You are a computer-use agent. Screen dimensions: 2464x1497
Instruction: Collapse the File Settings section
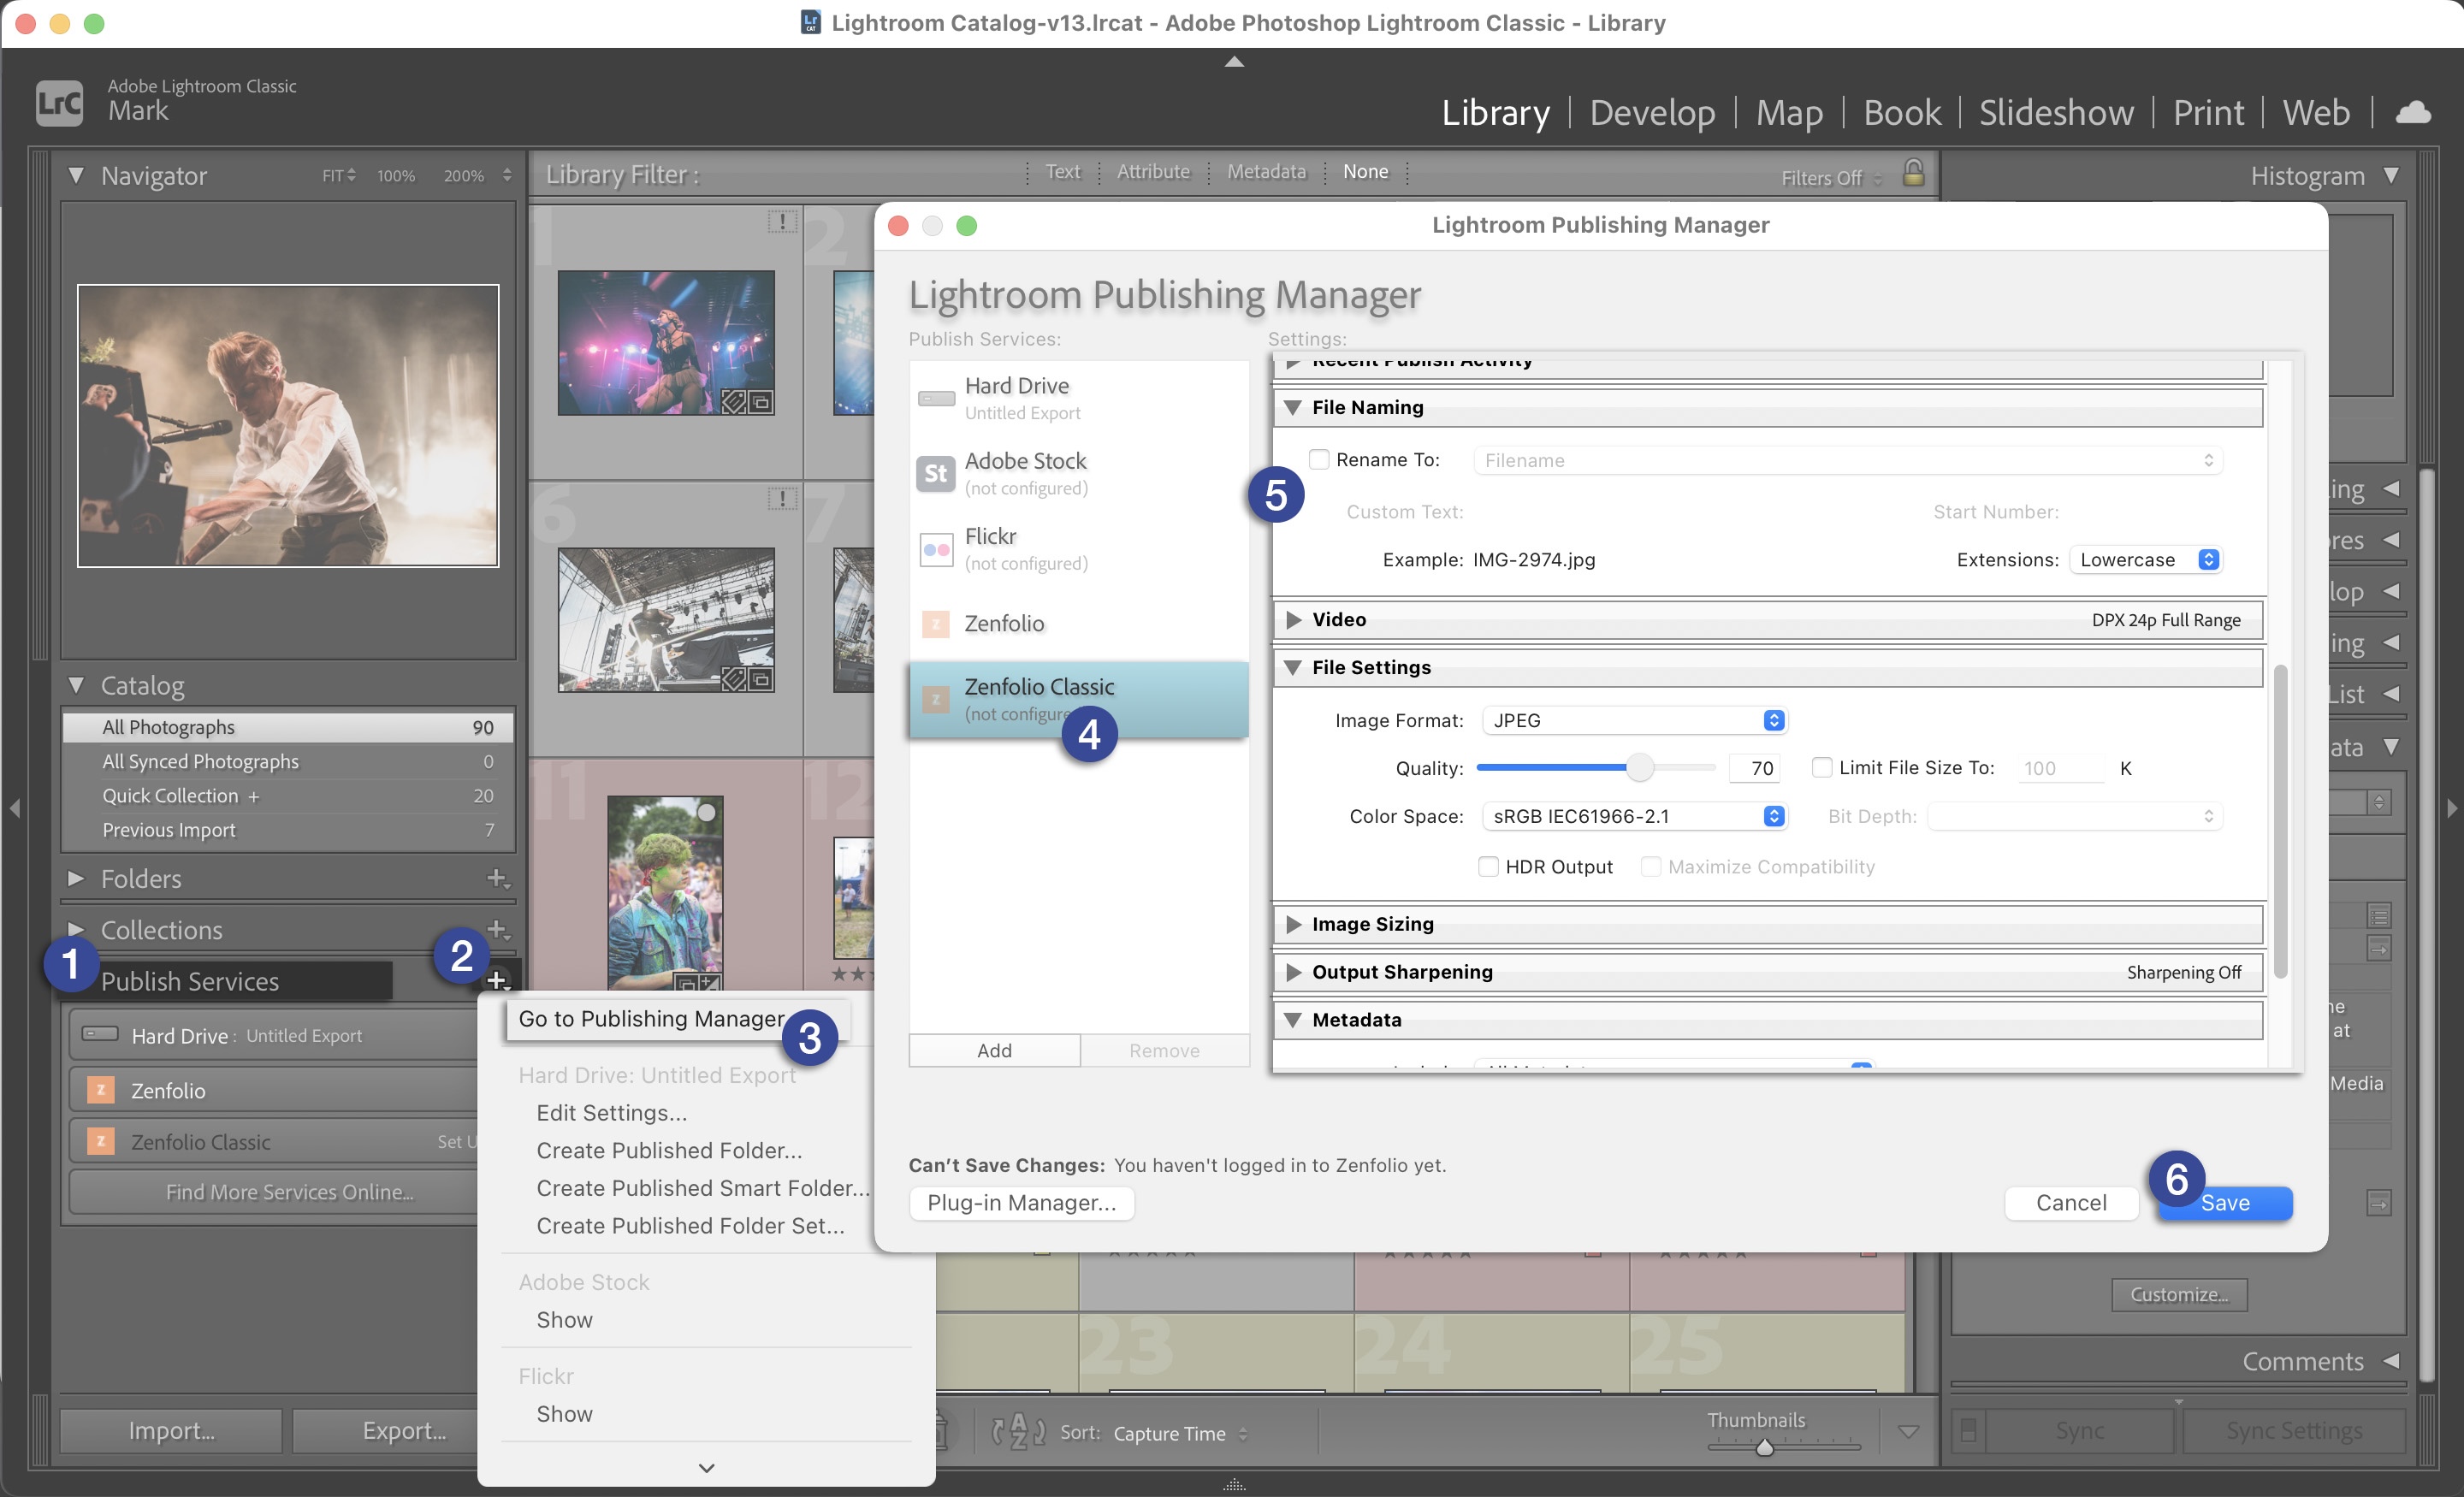tap(1292, 668)
